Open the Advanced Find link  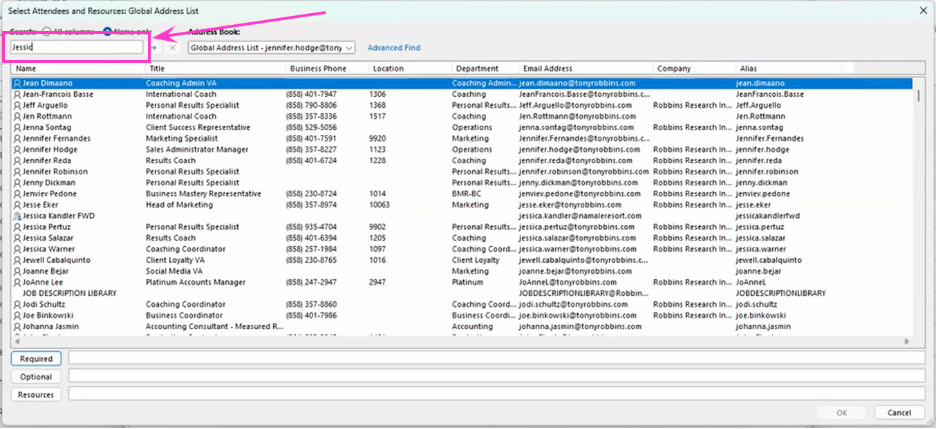(393, 48)
